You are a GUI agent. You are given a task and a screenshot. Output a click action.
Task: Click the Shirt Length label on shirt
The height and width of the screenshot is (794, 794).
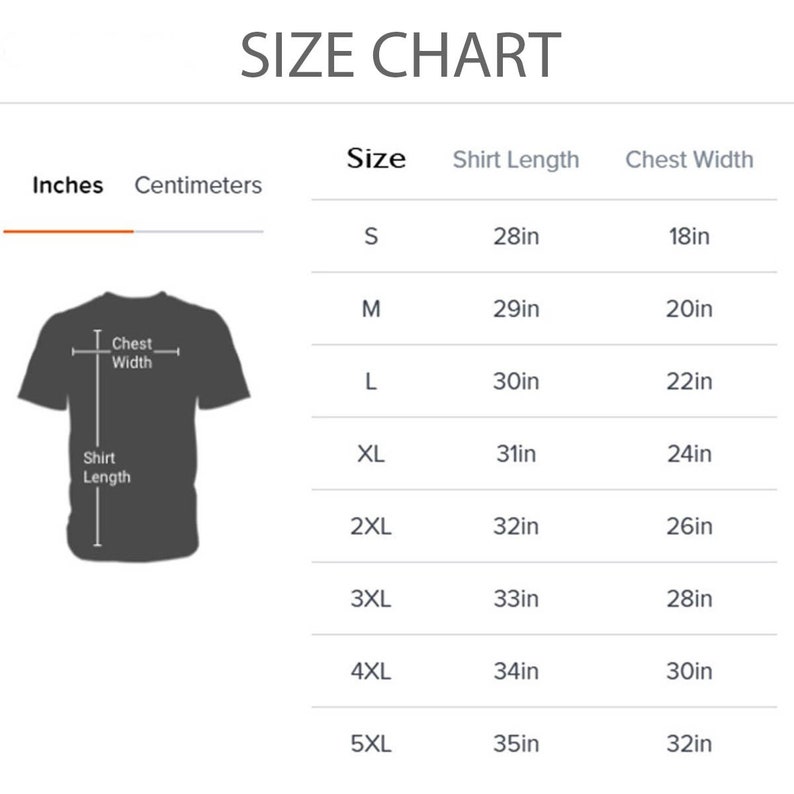(x=107, y=467)
